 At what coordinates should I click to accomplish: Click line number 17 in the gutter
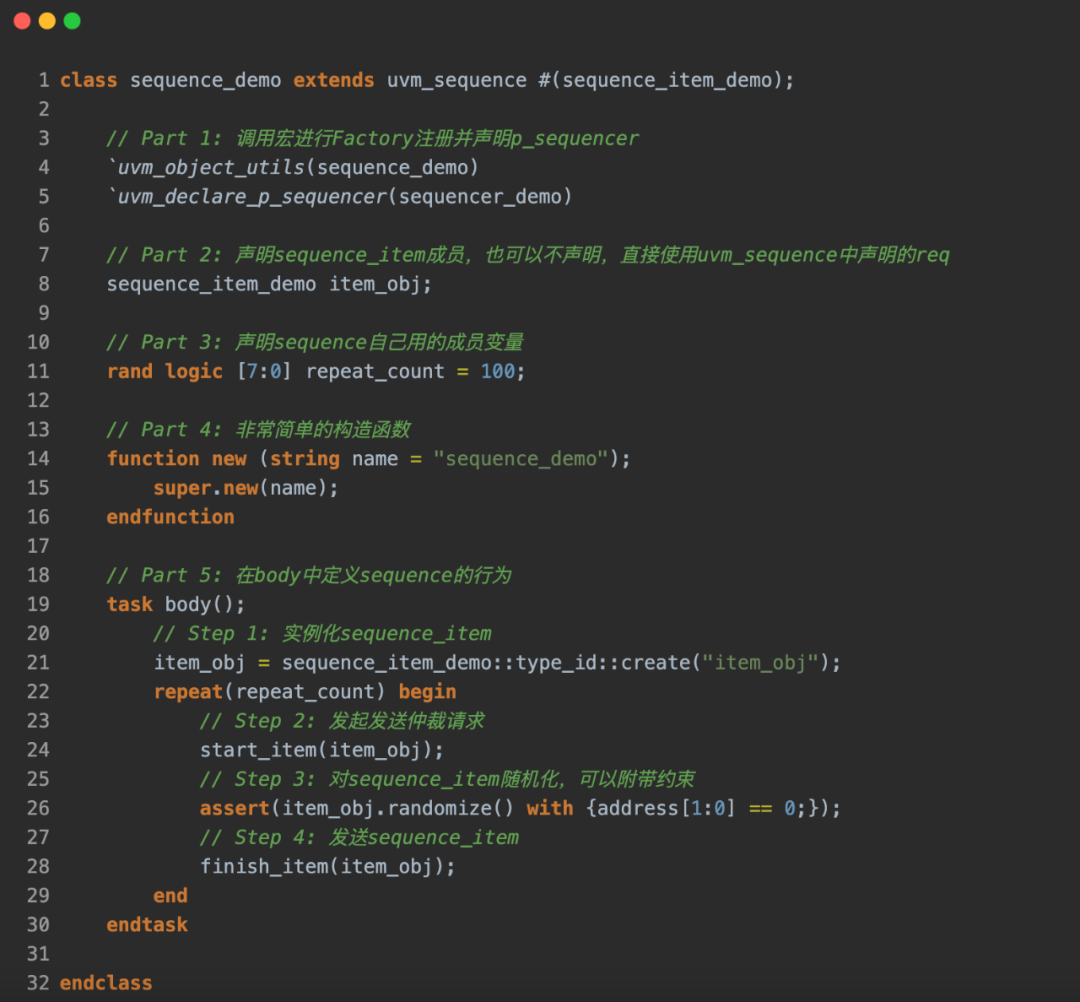click(x=39, y=546)
